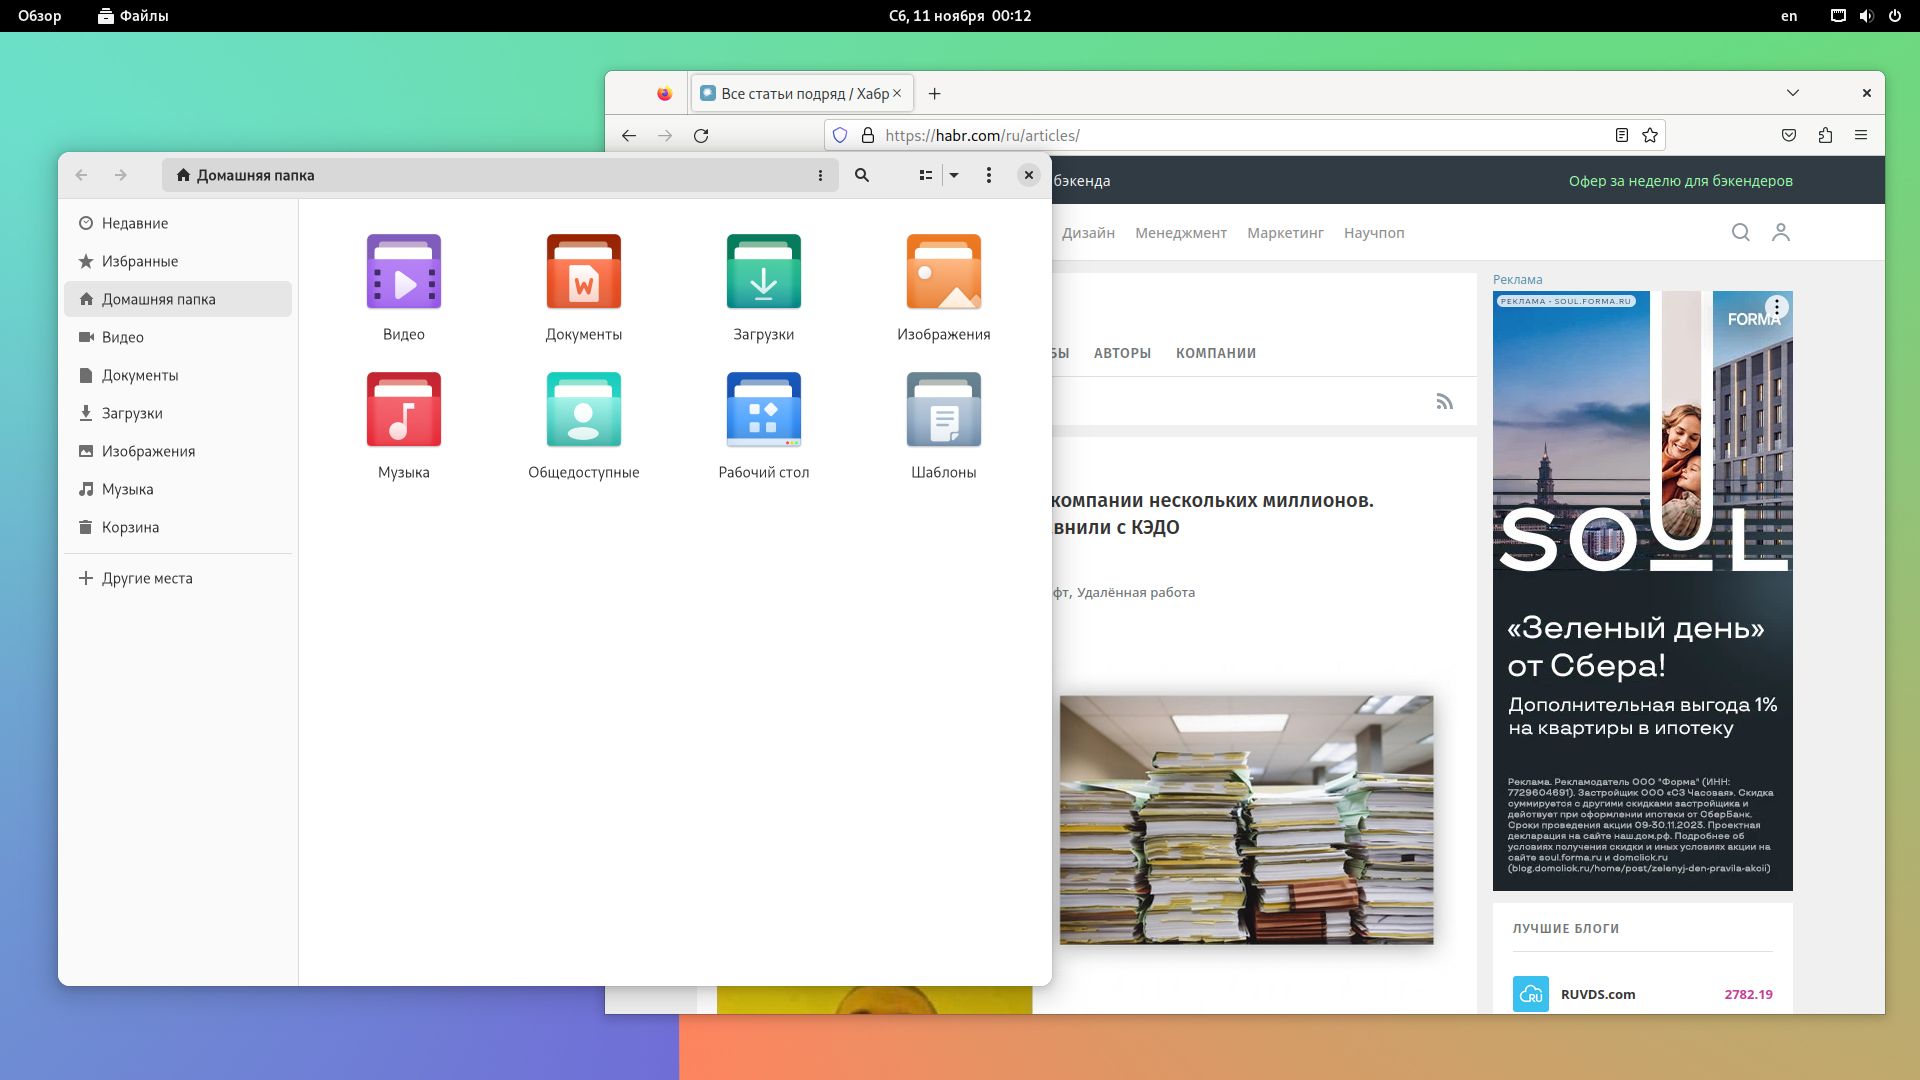
Task: Select Избранные in Files sidebar
Action: [178, 261]
